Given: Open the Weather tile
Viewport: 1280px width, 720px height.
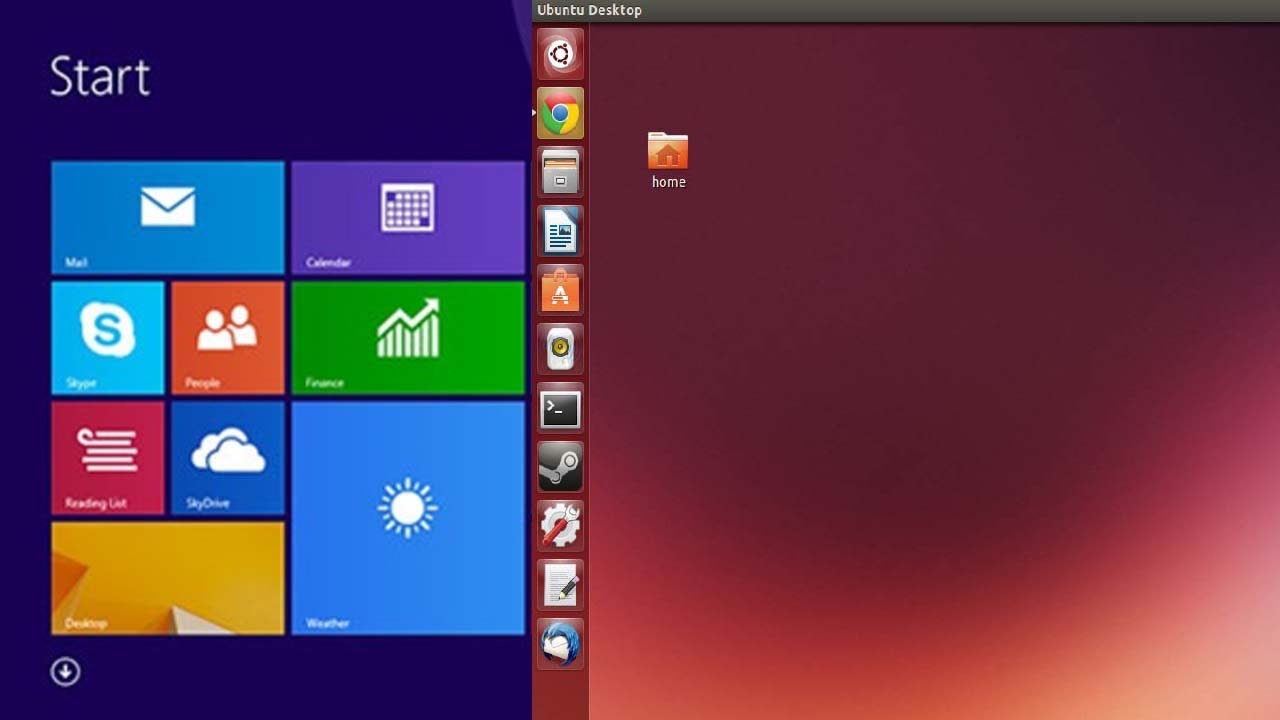Looking at the screenshot, I should 408,518.
